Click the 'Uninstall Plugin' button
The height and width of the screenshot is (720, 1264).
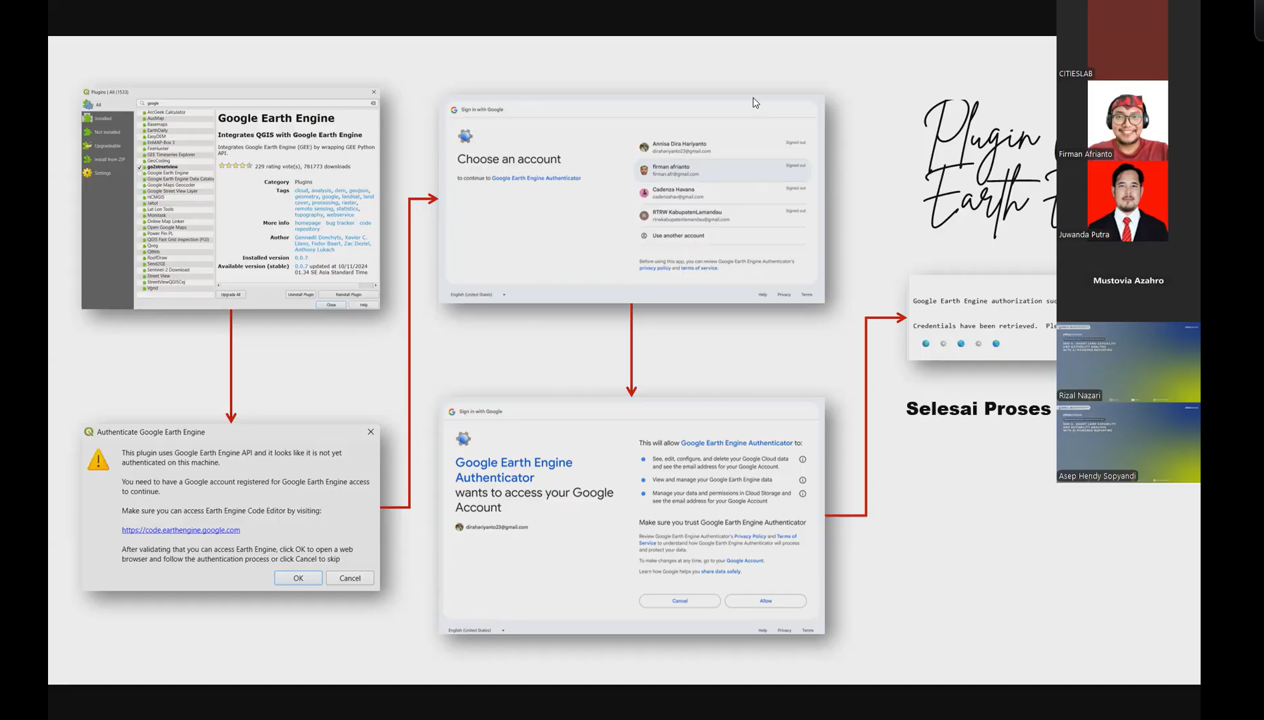pos(301,294)
